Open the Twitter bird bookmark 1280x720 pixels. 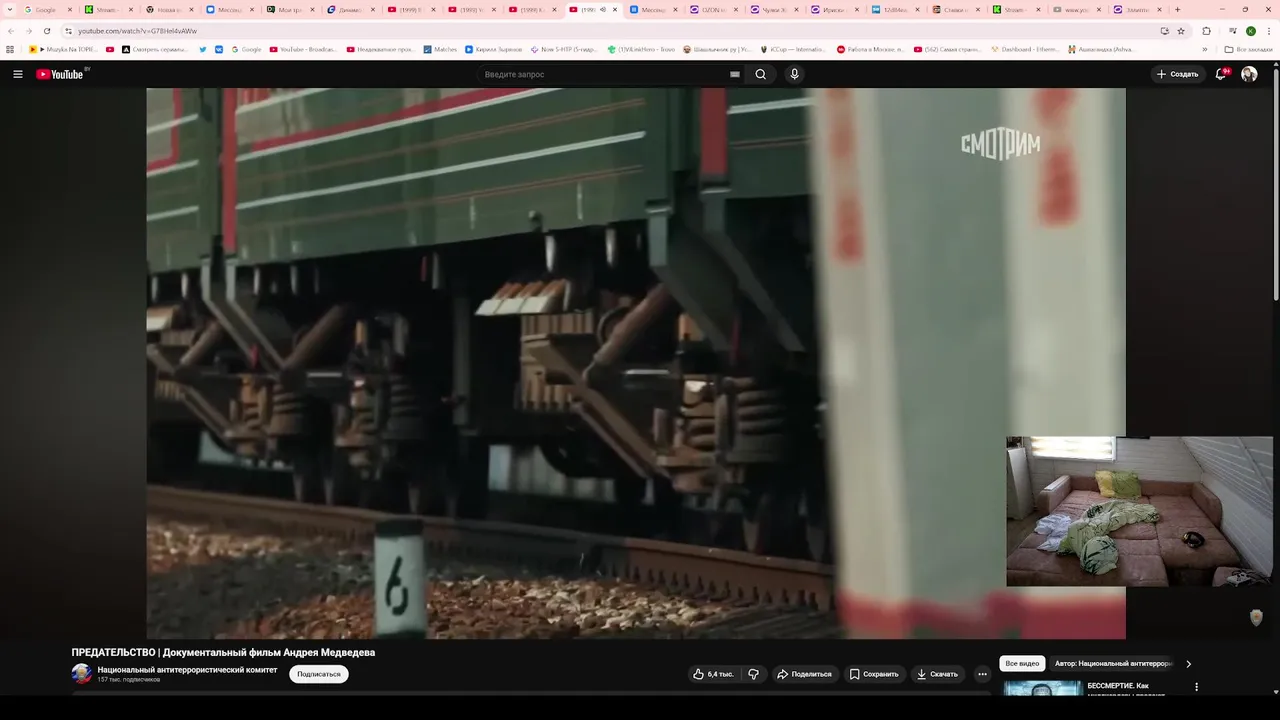pyautogui.click(x=203, y=49)
